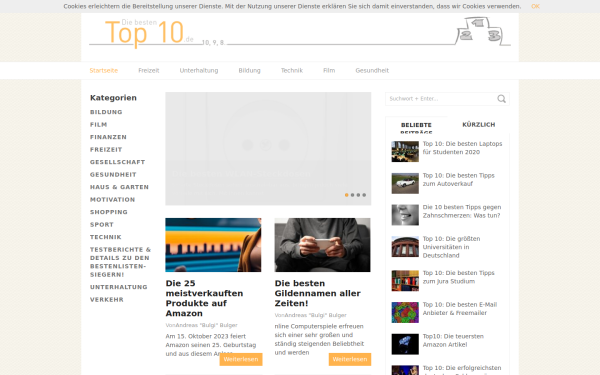Screen dimensions: 600x375
Task: Open the FINANZEN category link
Action: (x=108, y=137)
